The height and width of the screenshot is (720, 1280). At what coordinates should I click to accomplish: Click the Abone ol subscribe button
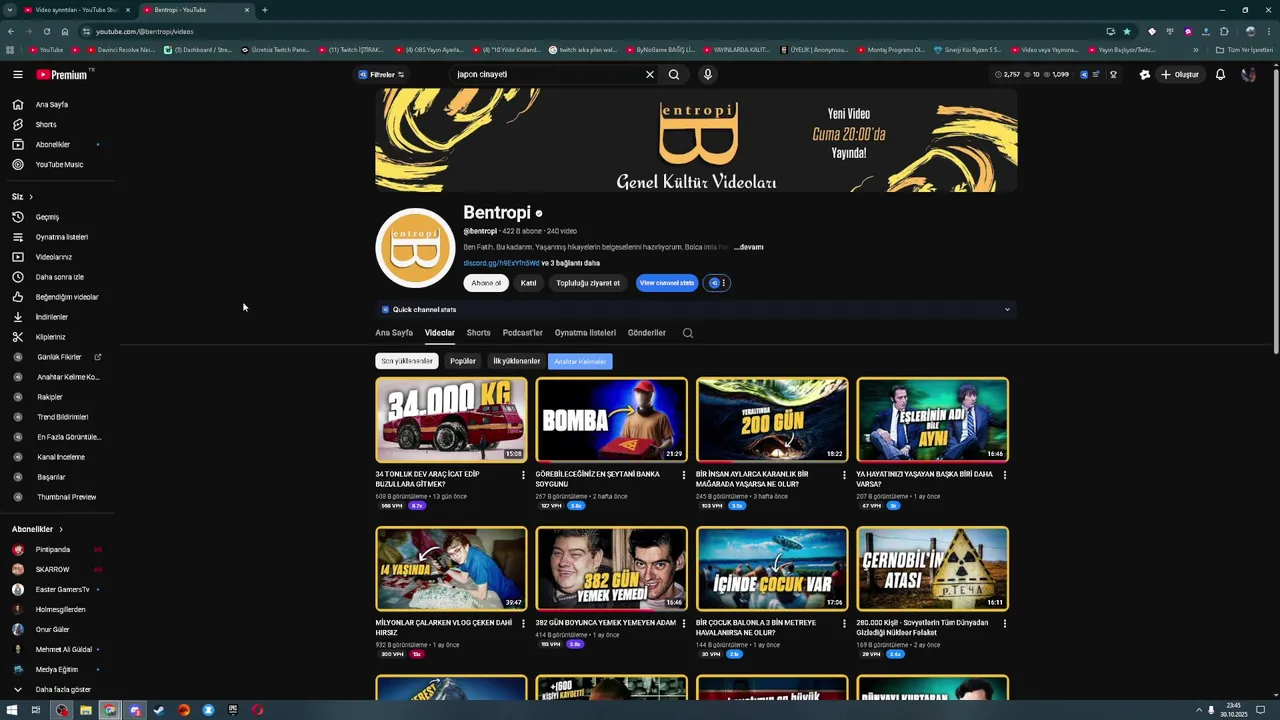pyautogui.click(x=486, y=283)
